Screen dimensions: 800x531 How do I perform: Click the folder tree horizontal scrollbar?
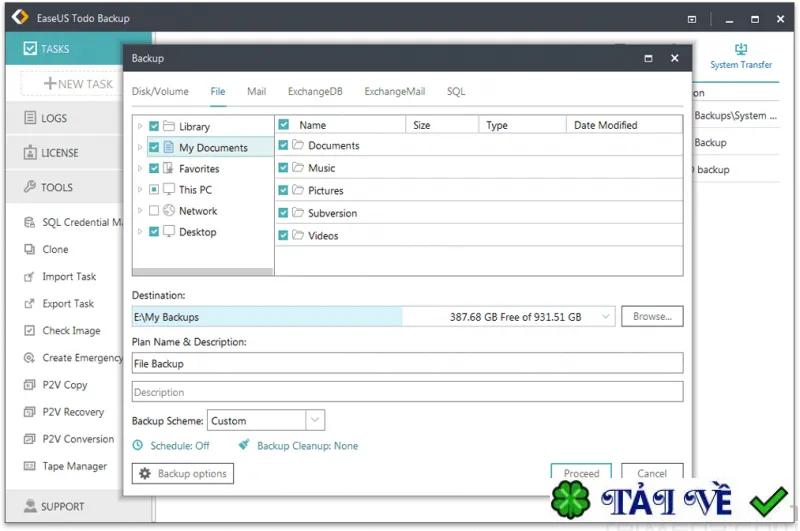(202, 270)
